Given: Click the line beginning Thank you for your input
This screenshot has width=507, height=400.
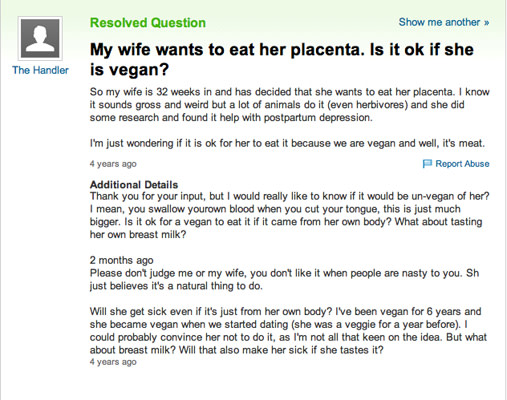Looking at the screenshot, I should coord(289,196).
